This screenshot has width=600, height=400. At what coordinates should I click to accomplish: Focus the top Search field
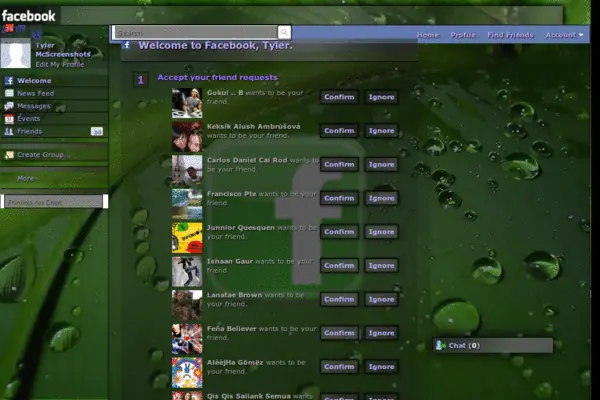pos(196,33)
